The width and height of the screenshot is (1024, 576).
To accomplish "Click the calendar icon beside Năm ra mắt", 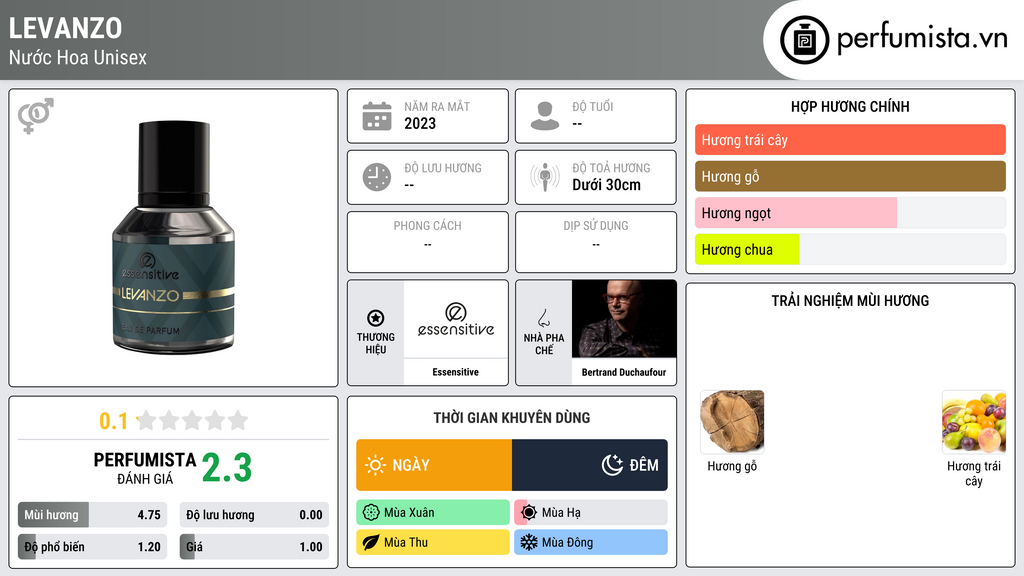I will pos(377,116).
